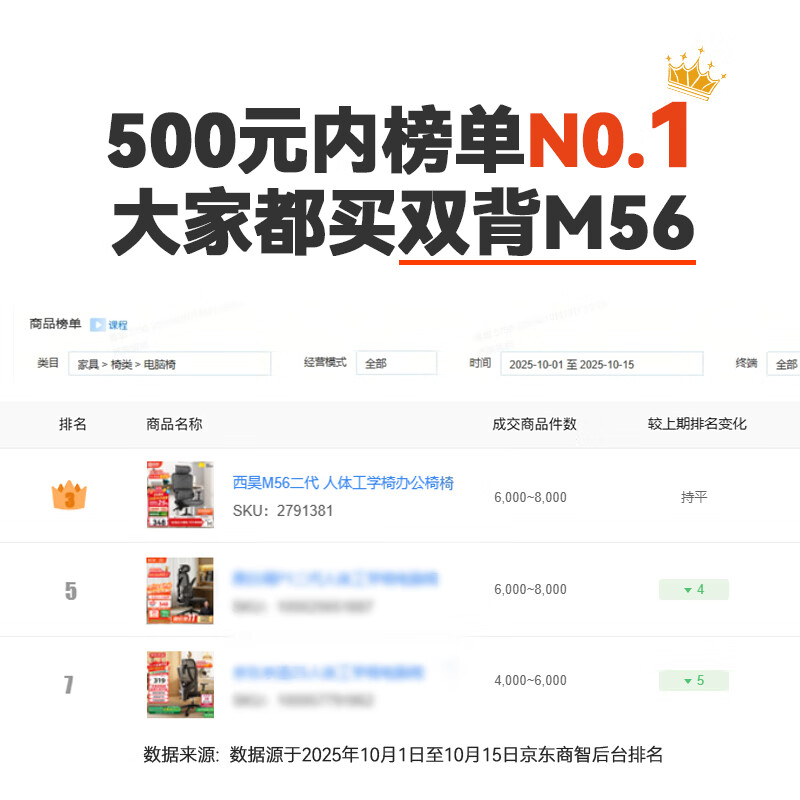Click the 西昊M56 product thumbnail
The width and height of the screenshot is (800, 800).
(180, 494)
